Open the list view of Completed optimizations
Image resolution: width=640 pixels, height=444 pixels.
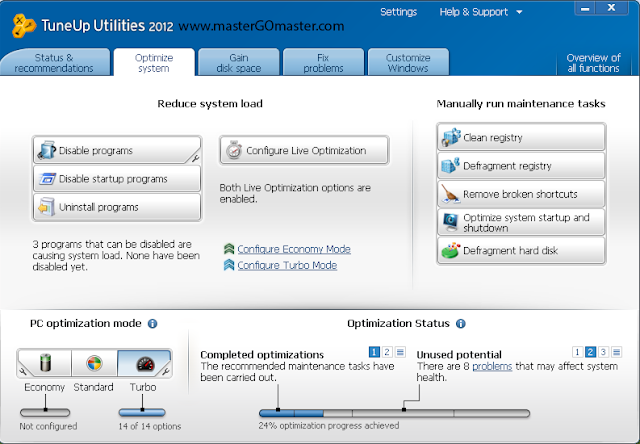(x=400, y=352)
